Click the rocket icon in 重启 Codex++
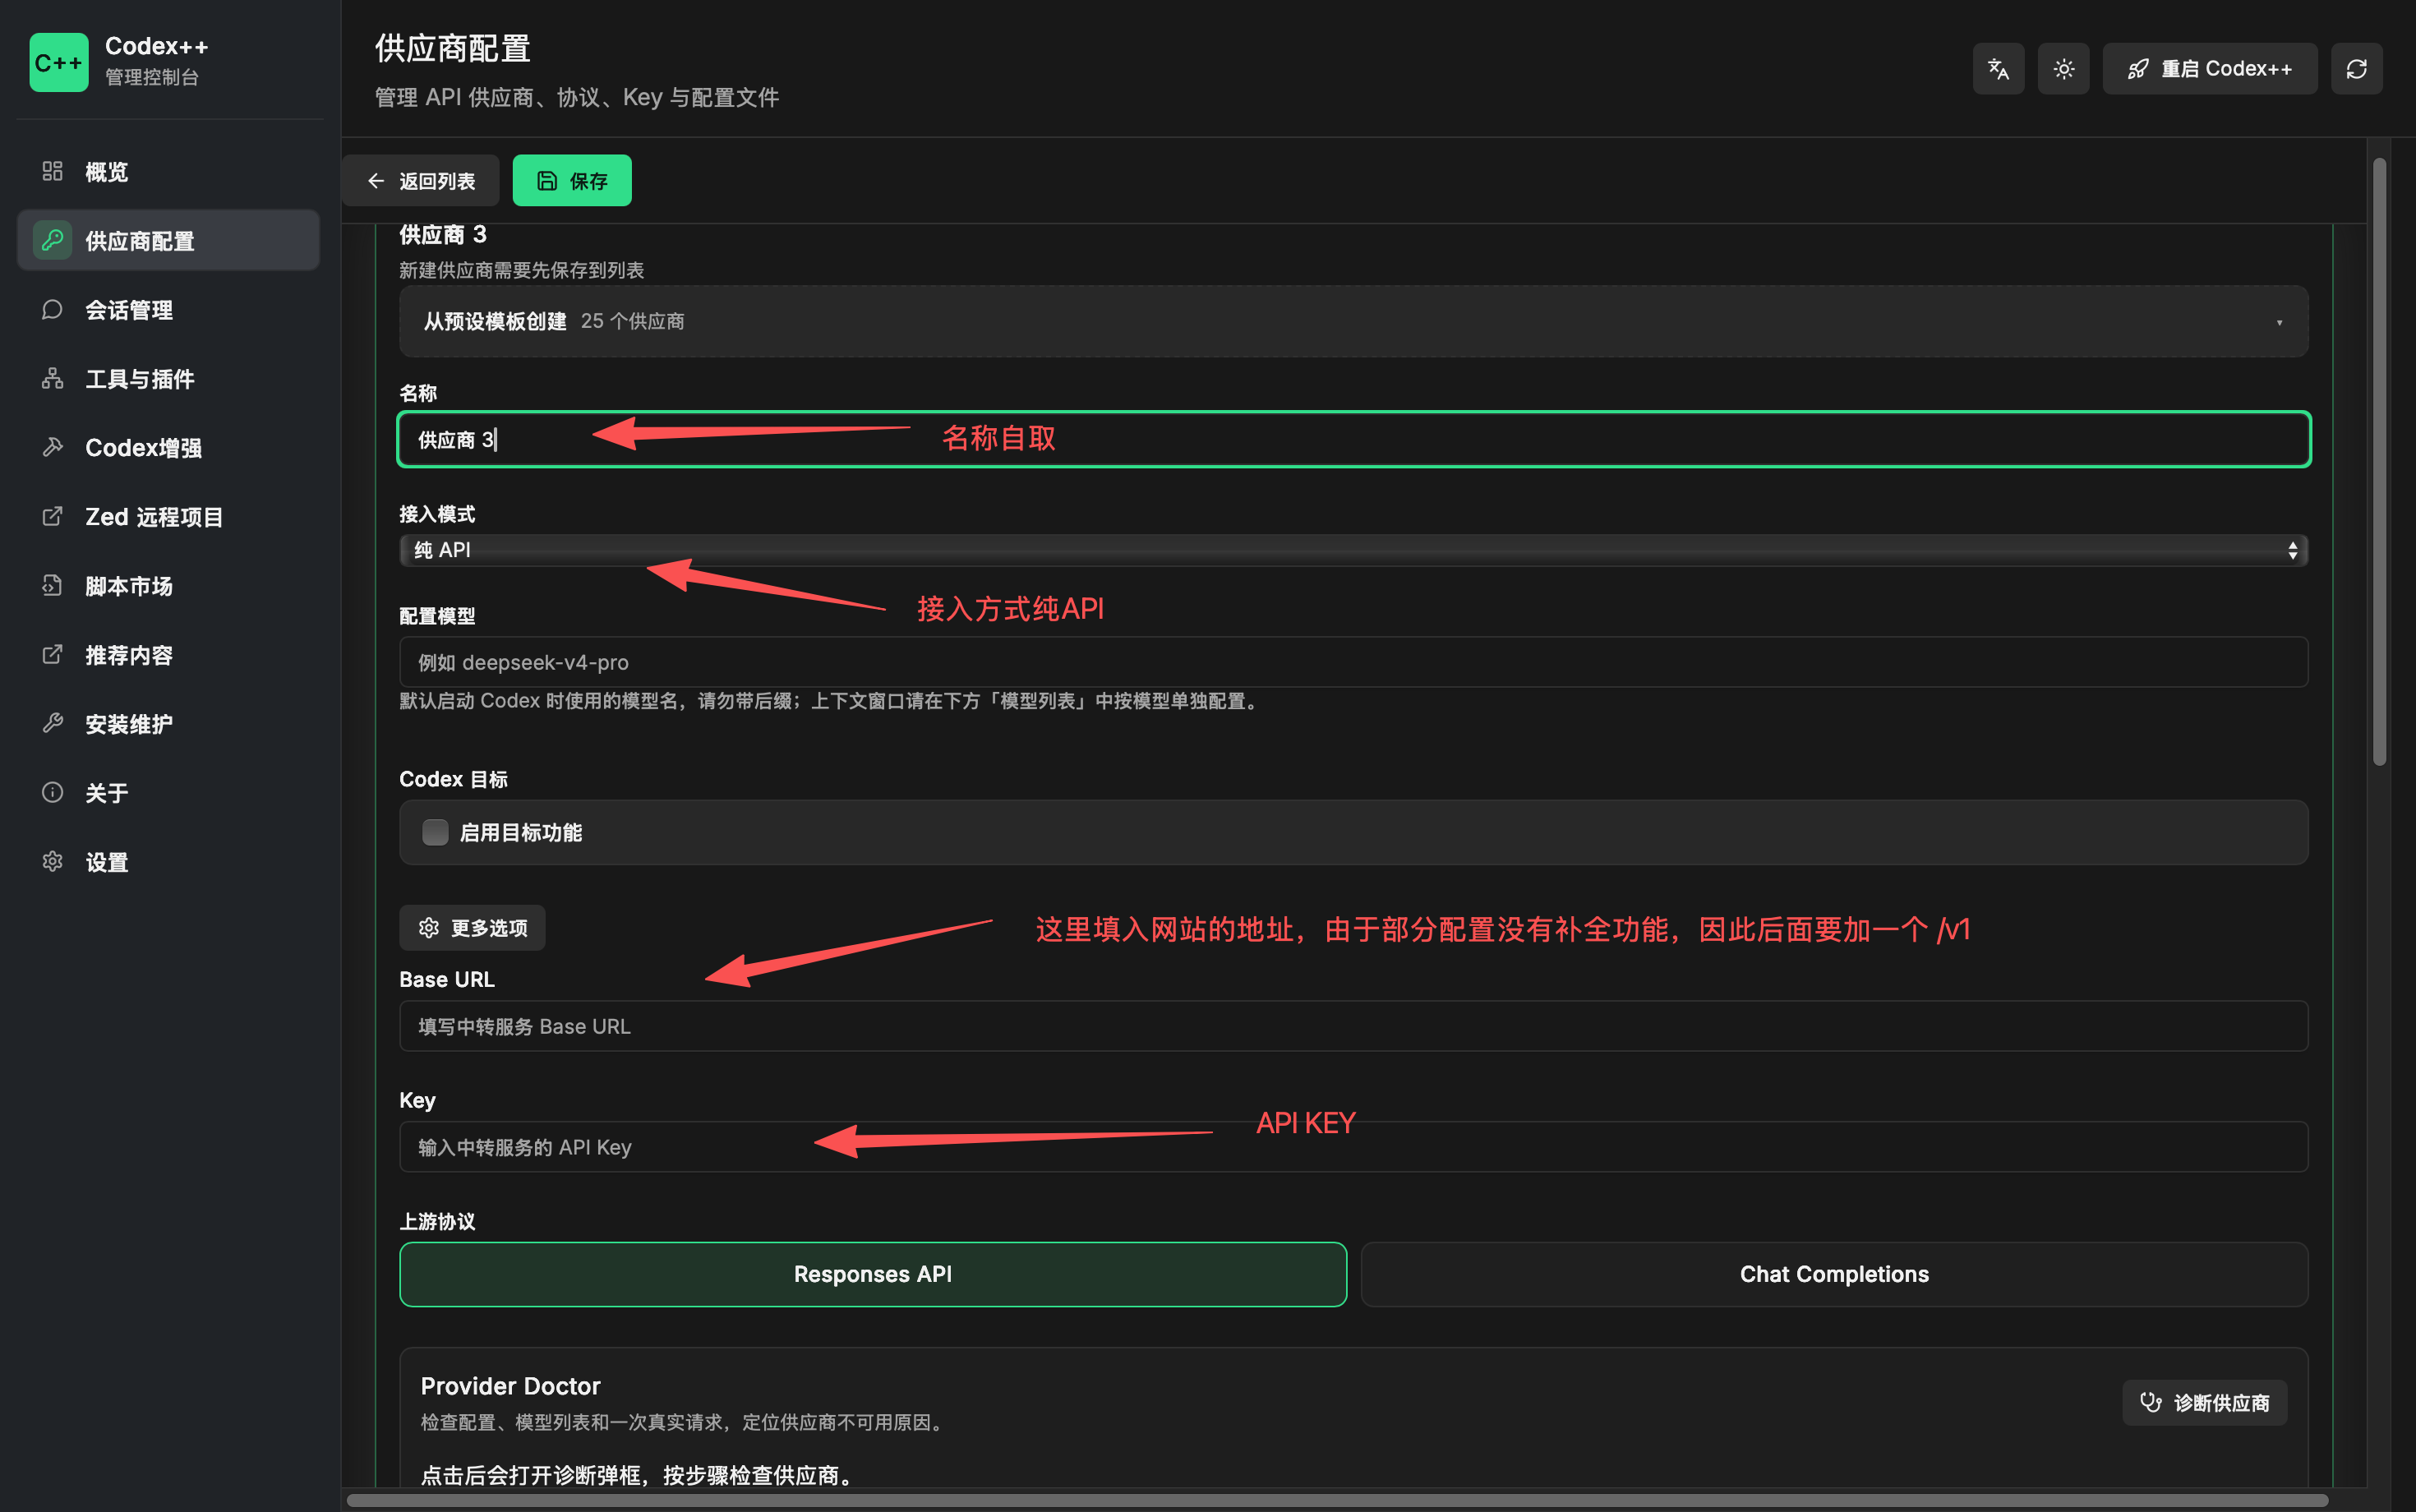This screenshot has width=2416, height=1512. [2137, 69]
